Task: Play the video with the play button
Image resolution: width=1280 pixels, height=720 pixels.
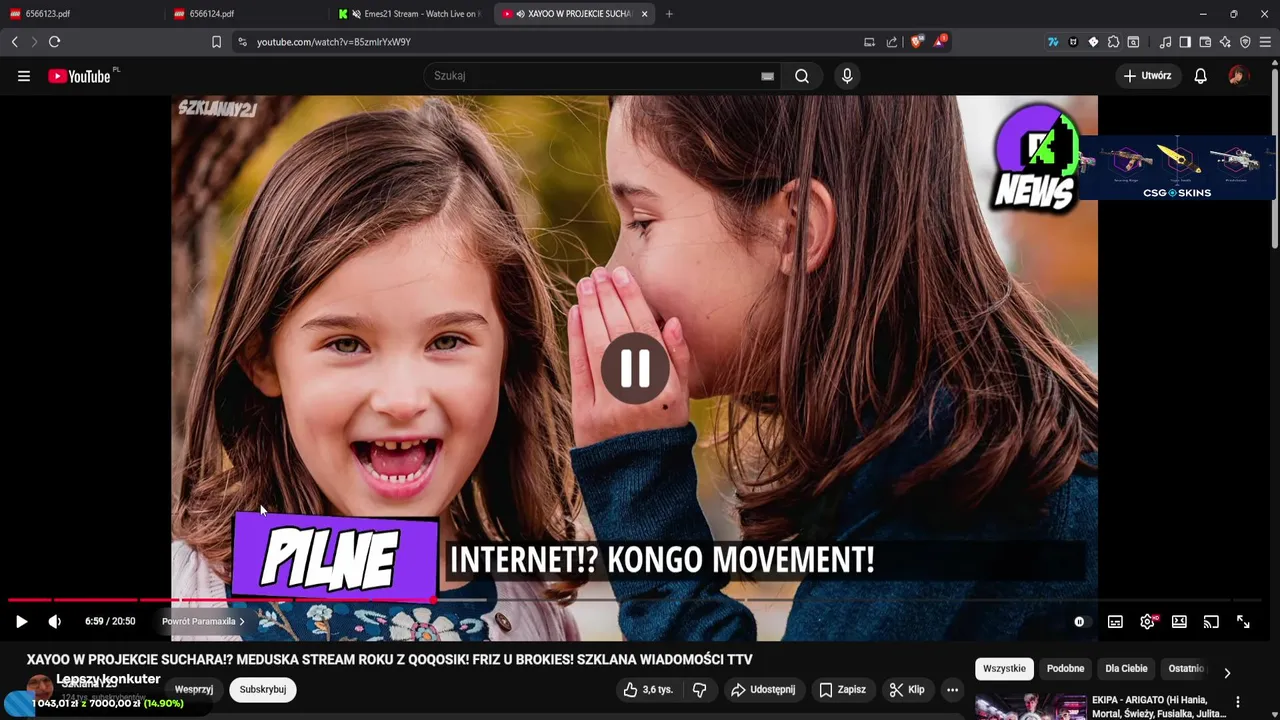Action: 21,621
